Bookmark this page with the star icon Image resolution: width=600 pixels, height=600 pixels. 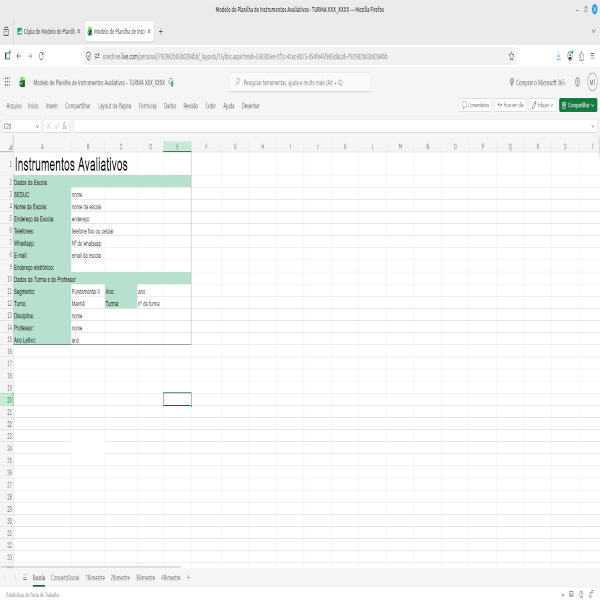click(511, 57)
